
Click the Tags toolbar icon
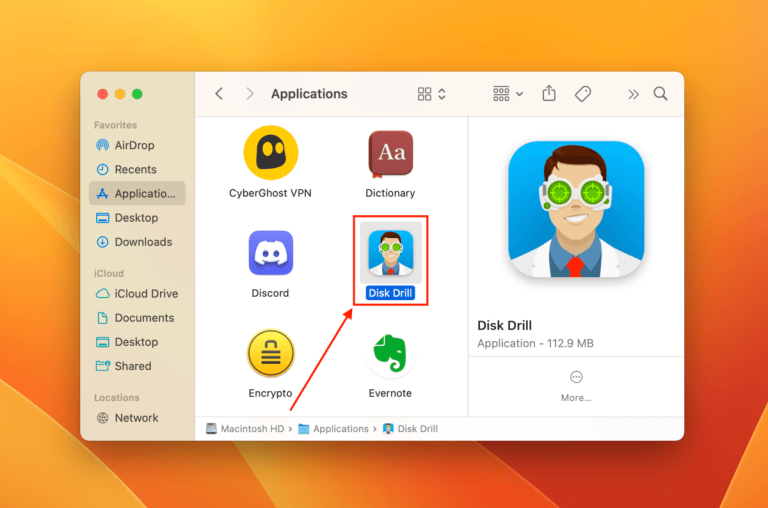tap(583, 94)
